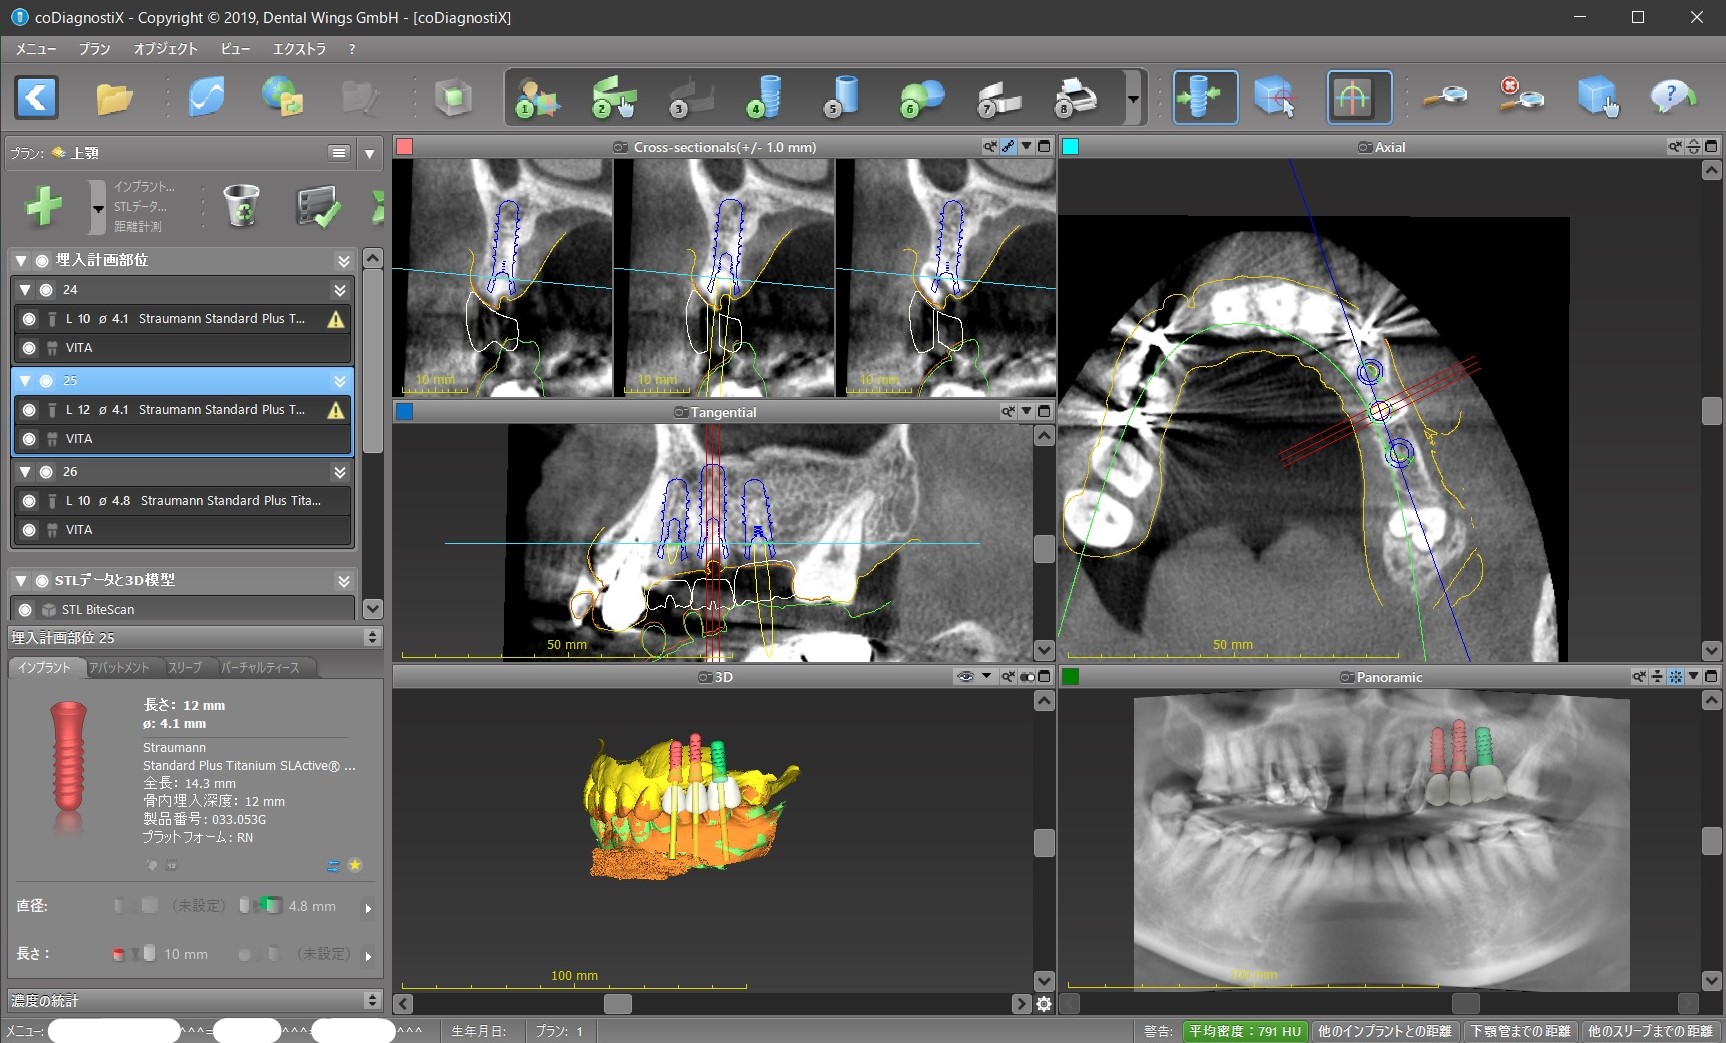Click the blue curve icon in toolbar
The width and height of the screenshot is (1726, 1043).
[x=206, y=97]
